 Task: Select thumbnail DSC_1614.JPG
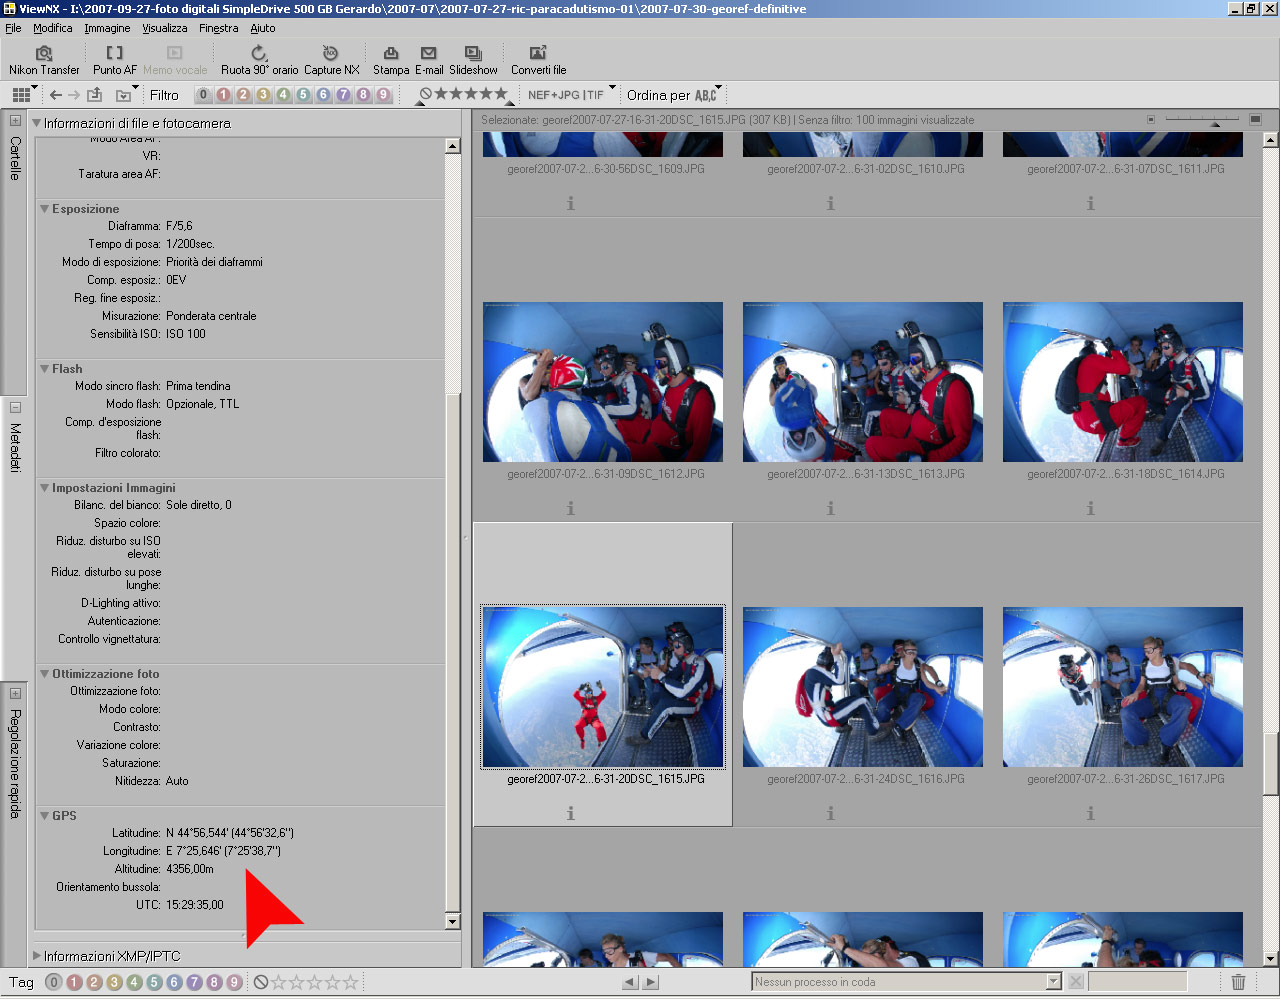[1123, 382]
